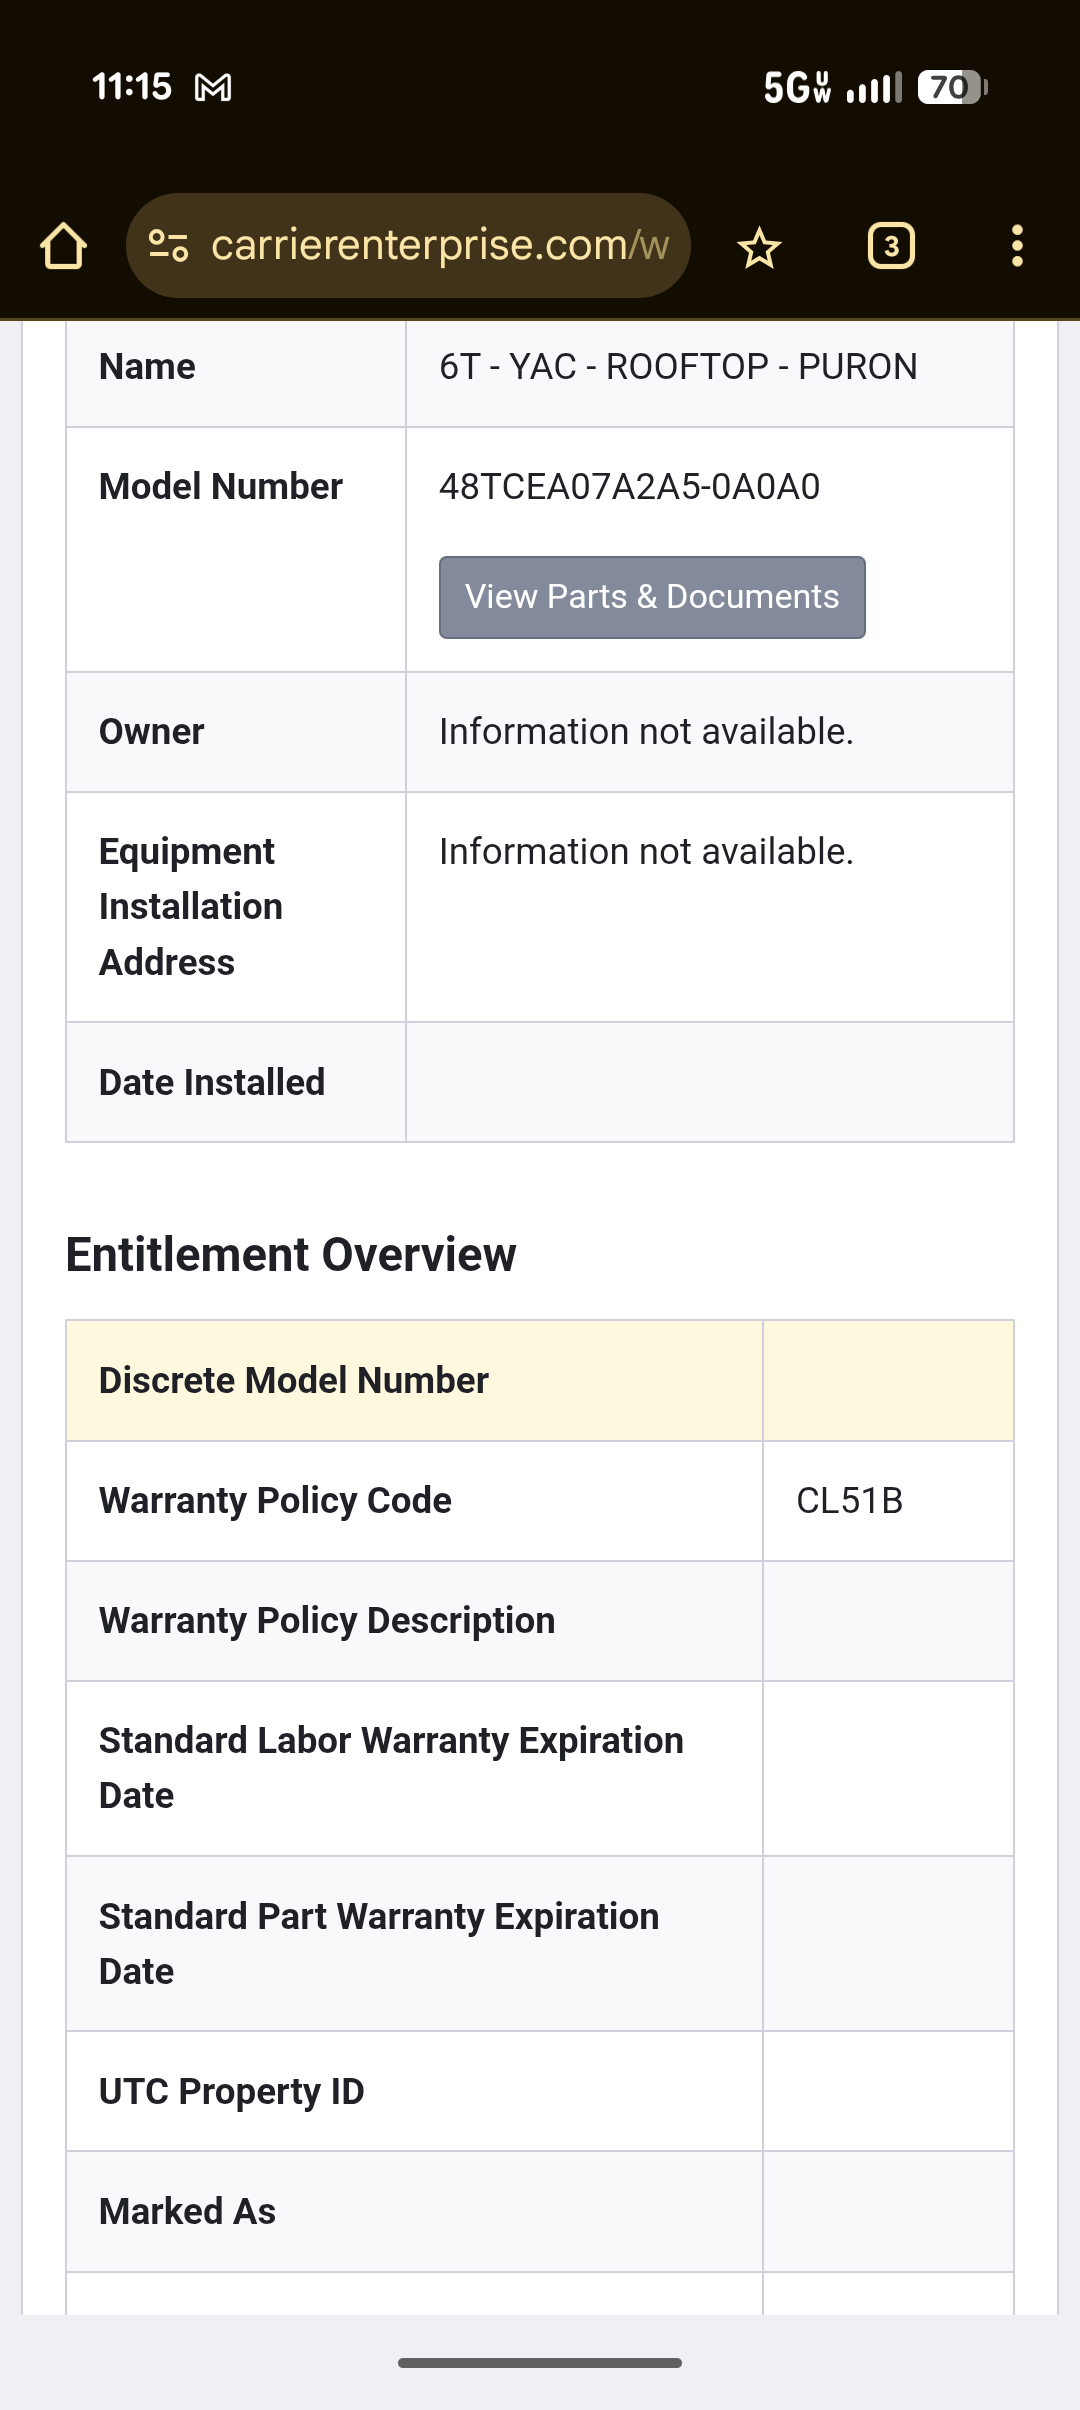
Task: Open Chrome's three-dot overflow menu
Action: click(1017, 246)
